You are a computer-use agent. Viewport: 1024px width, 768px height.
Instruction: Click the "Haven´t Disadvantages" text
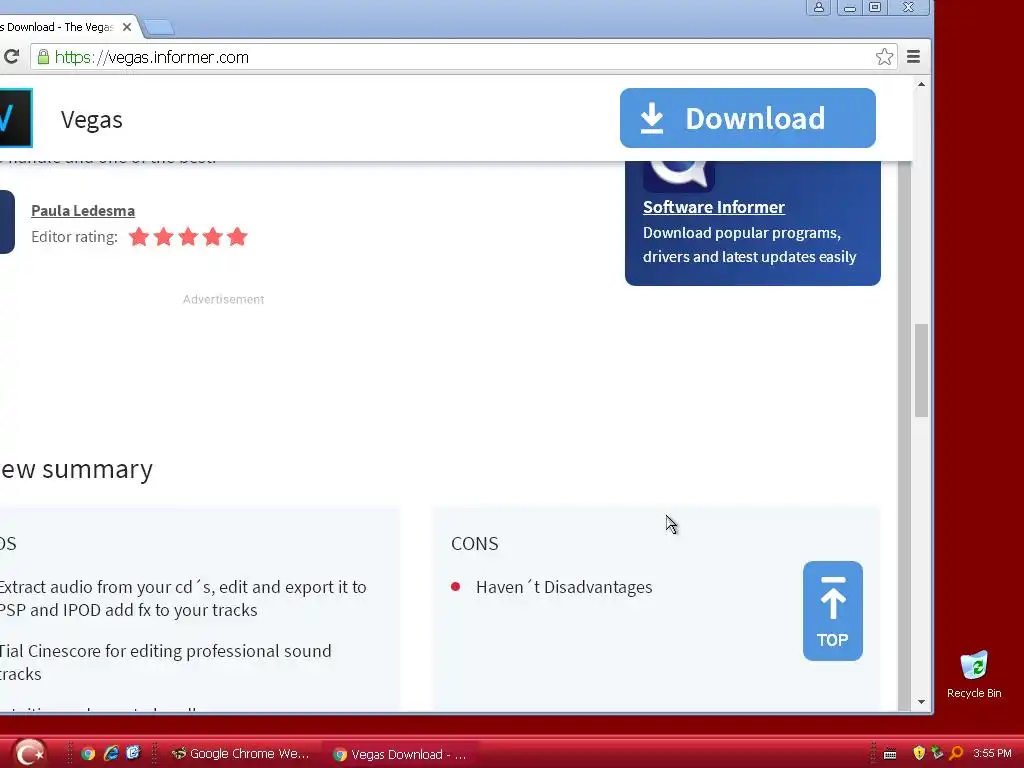tap(564, 587)
